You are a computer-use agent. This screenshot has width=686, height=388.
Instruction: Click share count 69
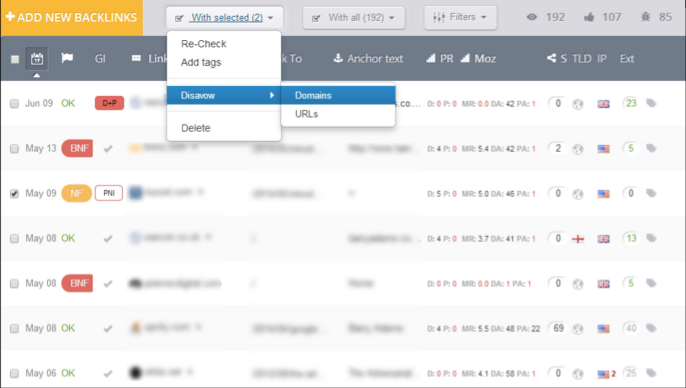[x=558, y=328]
